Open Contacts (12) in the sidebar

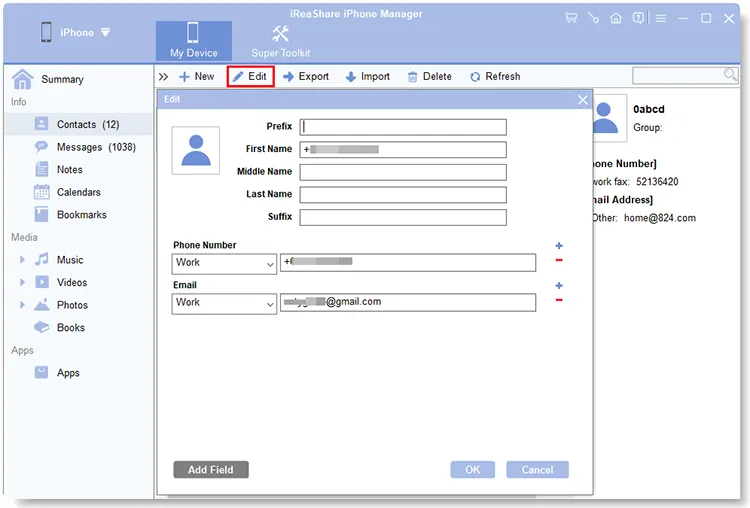click(x=78, y=124)
